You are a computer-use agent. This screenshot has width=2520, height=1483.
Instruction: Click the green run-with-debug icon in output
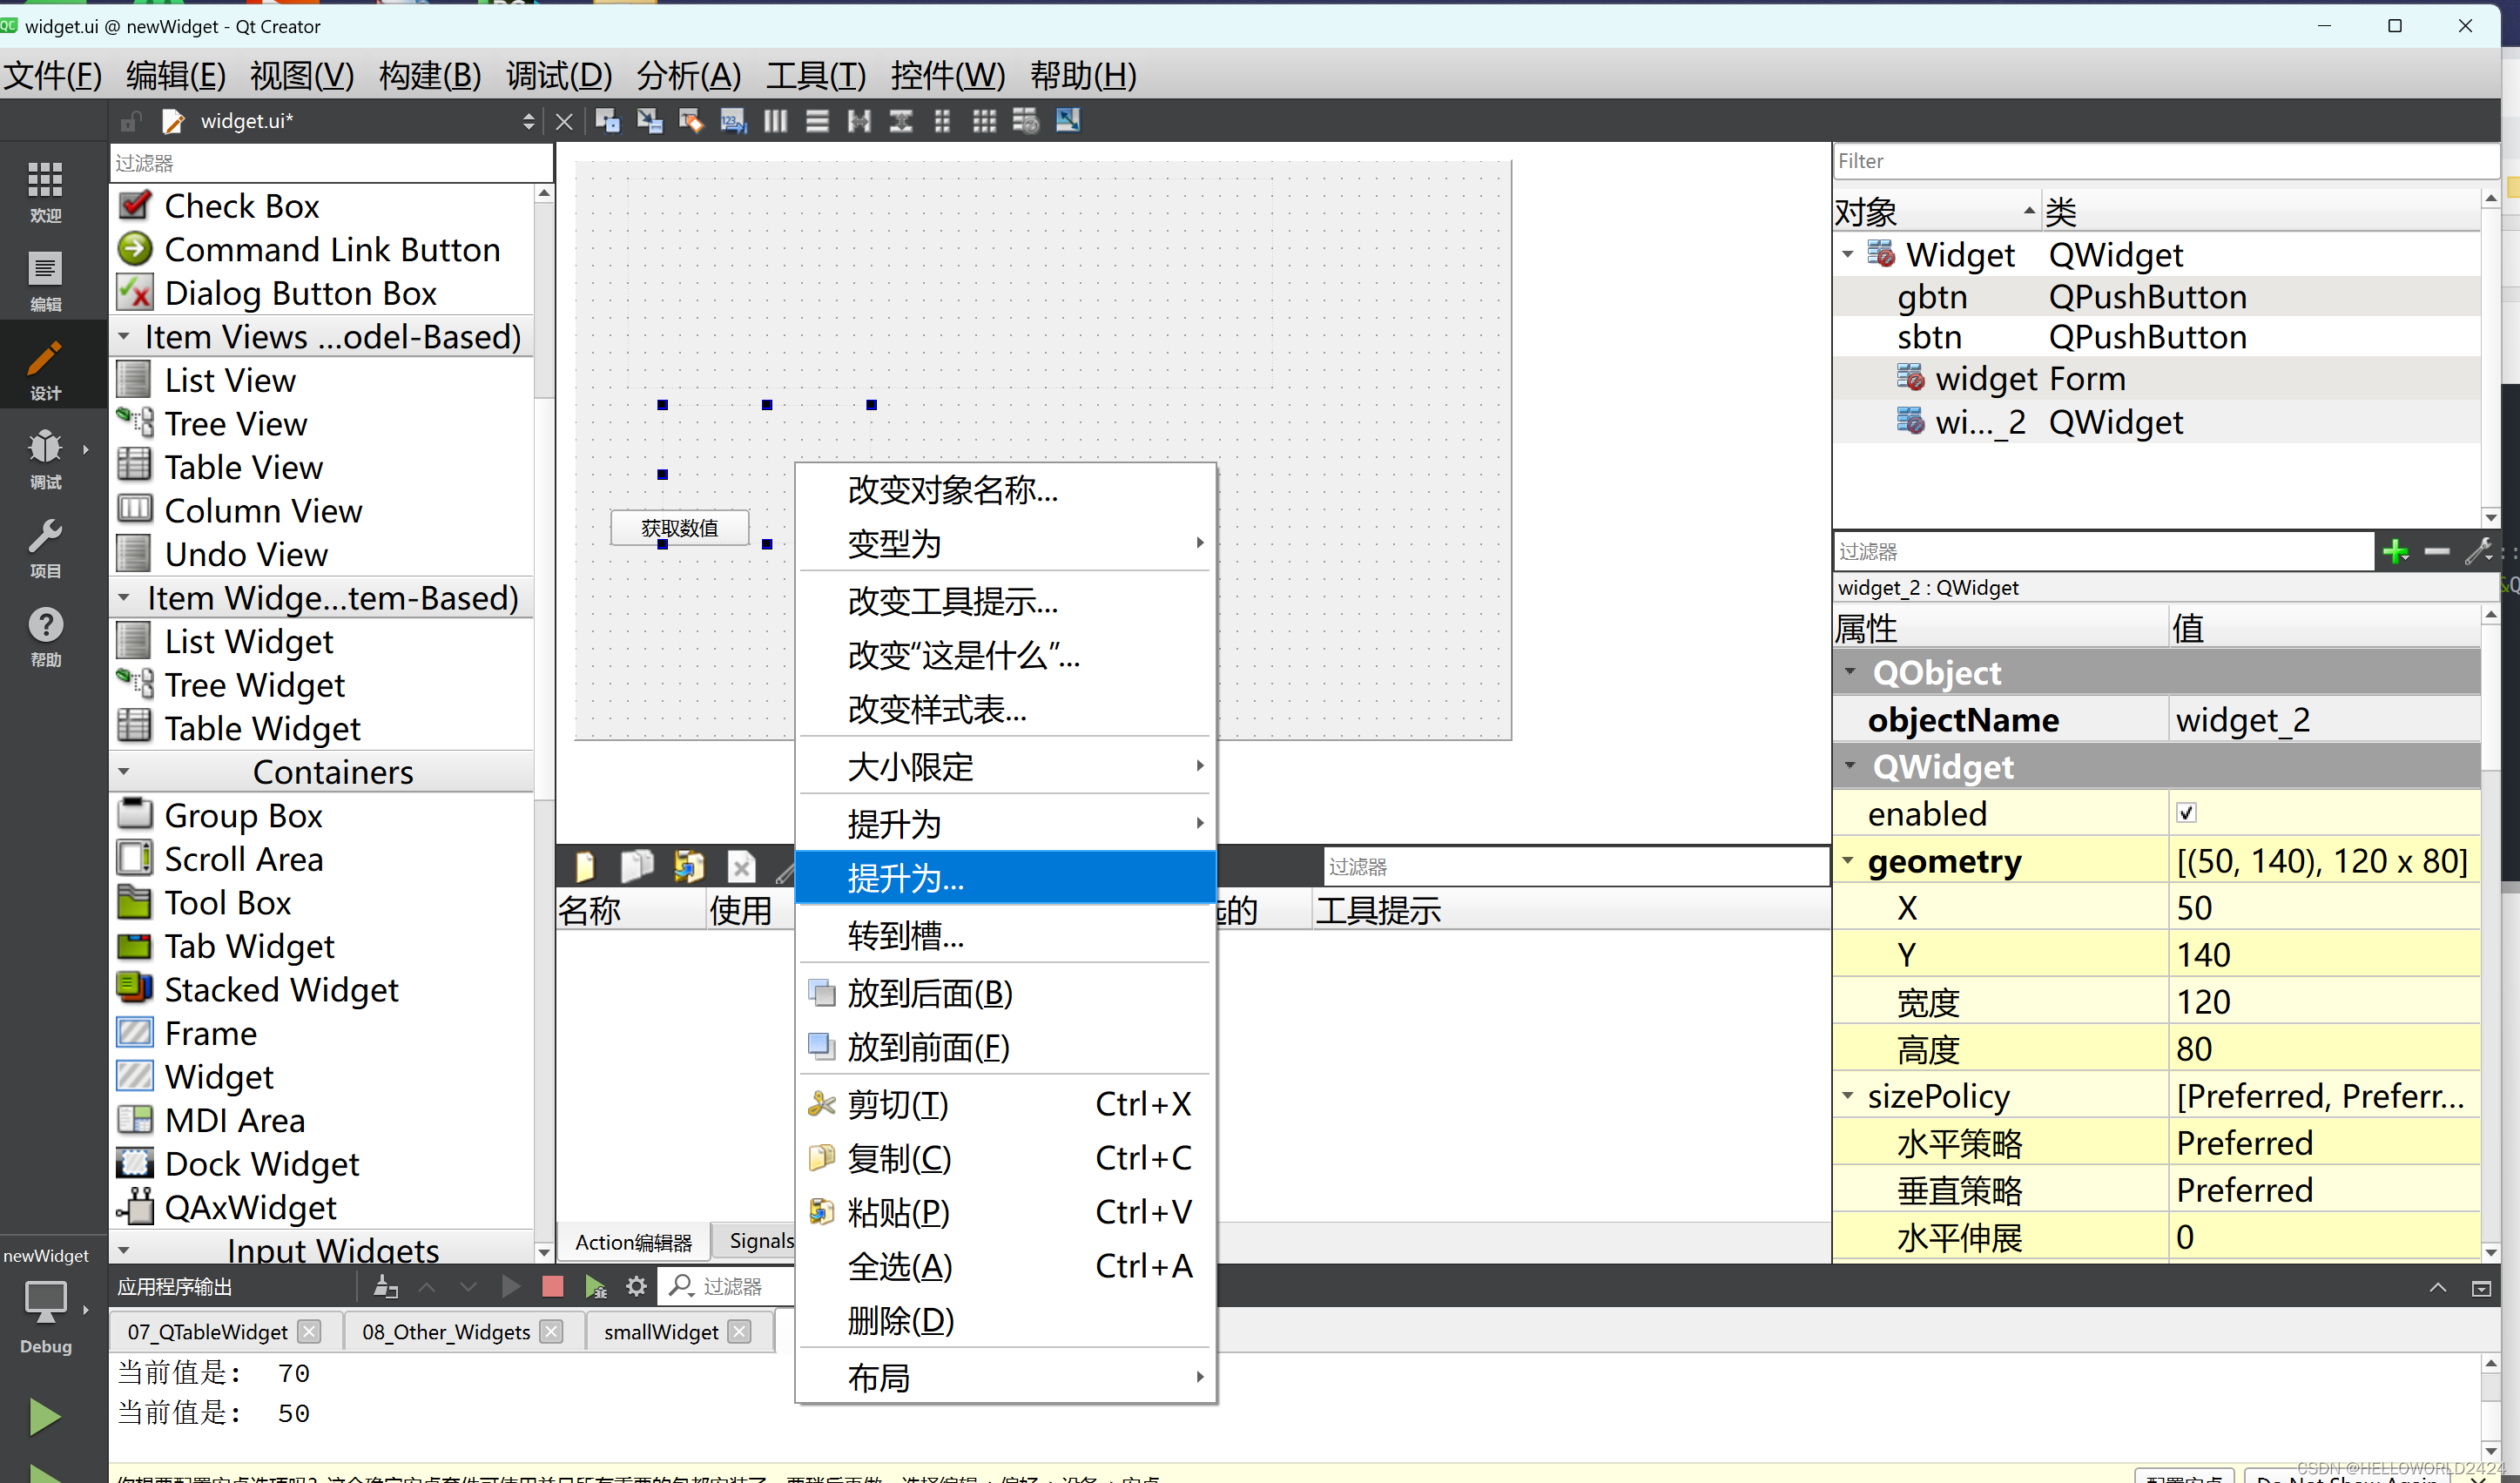595,1286
